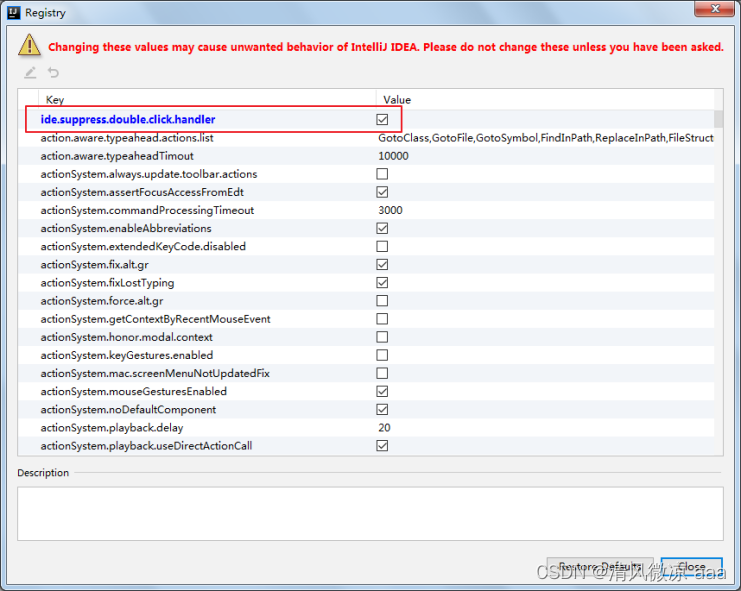This screenshot has width=741, height=591.
Task: Toggle actionSystem.enableAbbreviations checkbox
Action: coord(382,228)
